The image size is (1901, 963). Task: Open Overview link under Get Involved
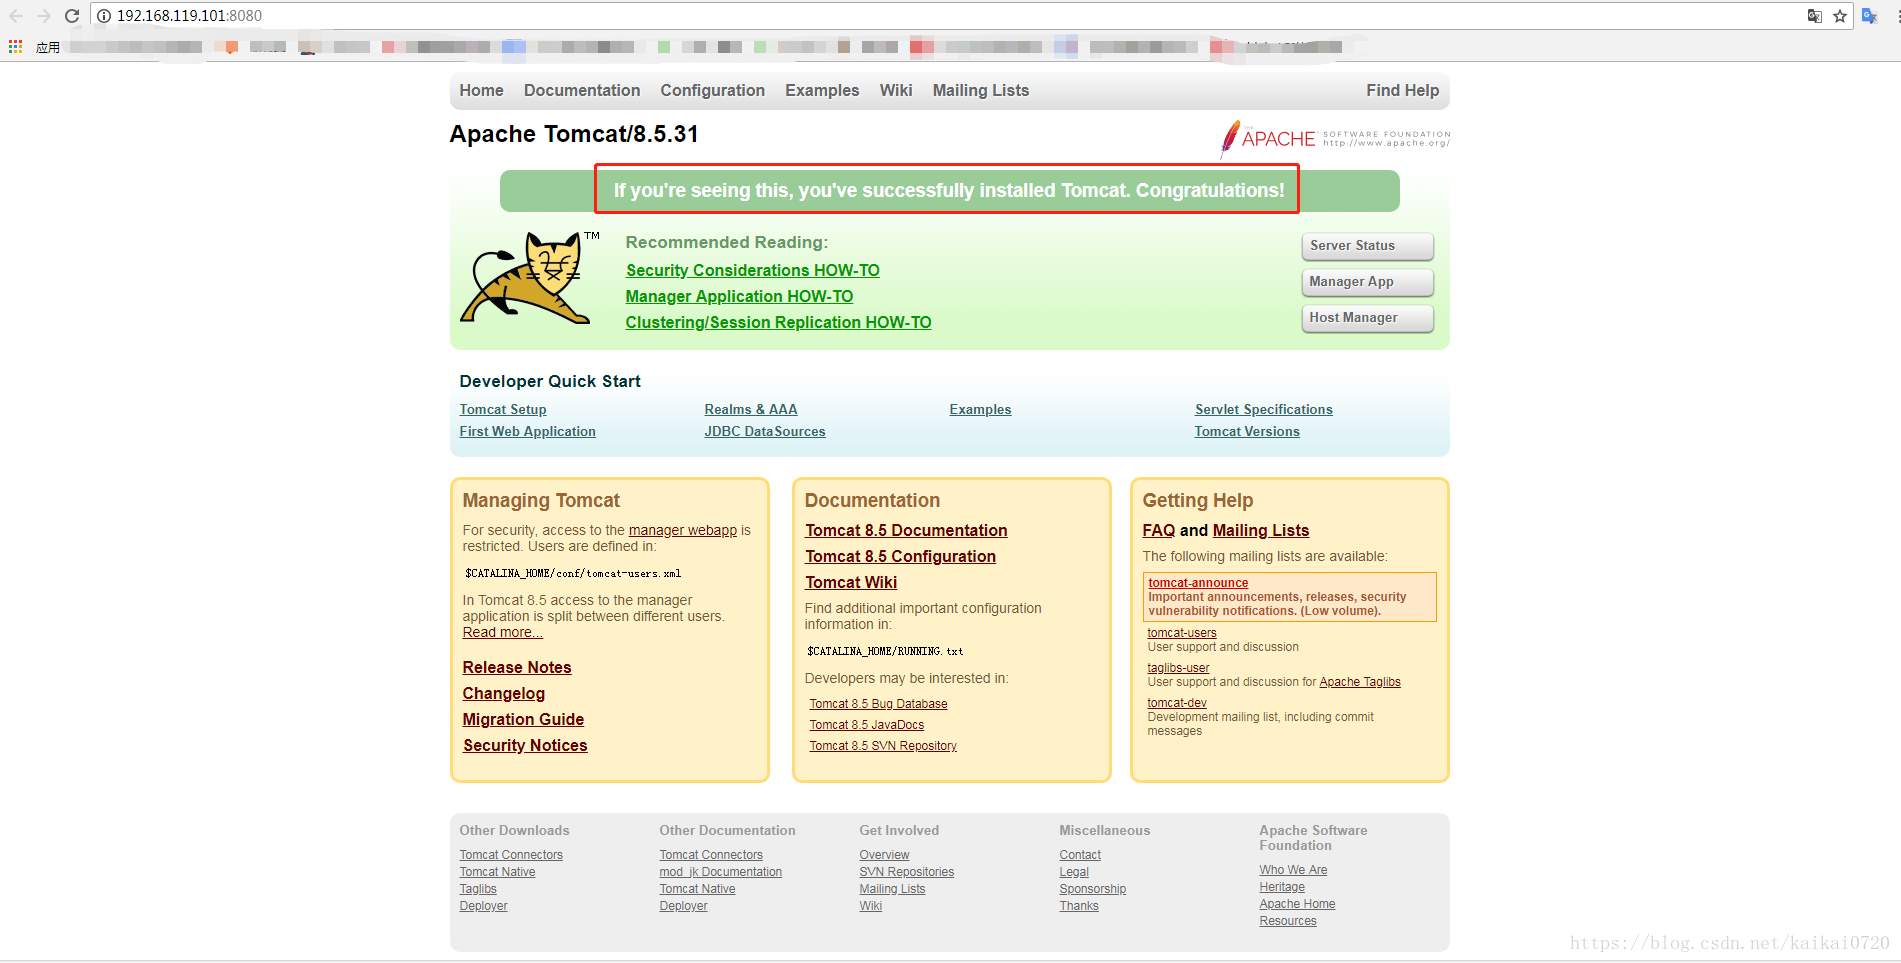coord(884,855)
